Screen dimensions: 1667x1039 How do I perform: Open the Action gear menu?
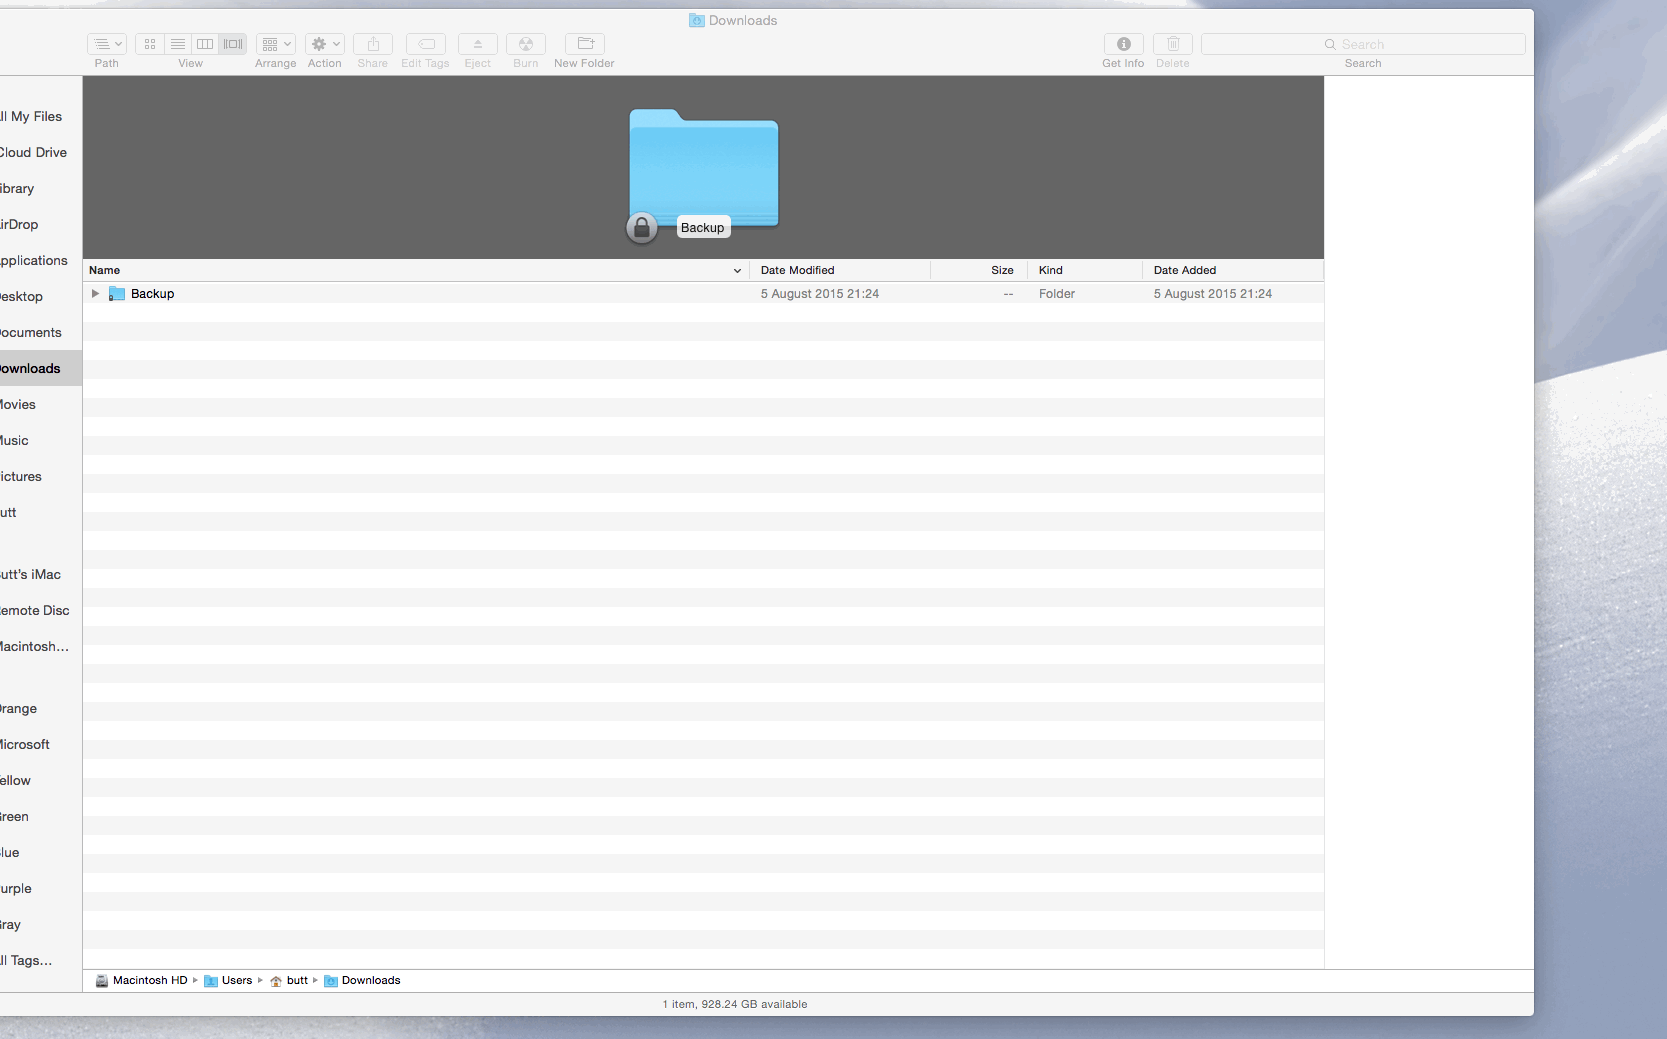(325, 44)
